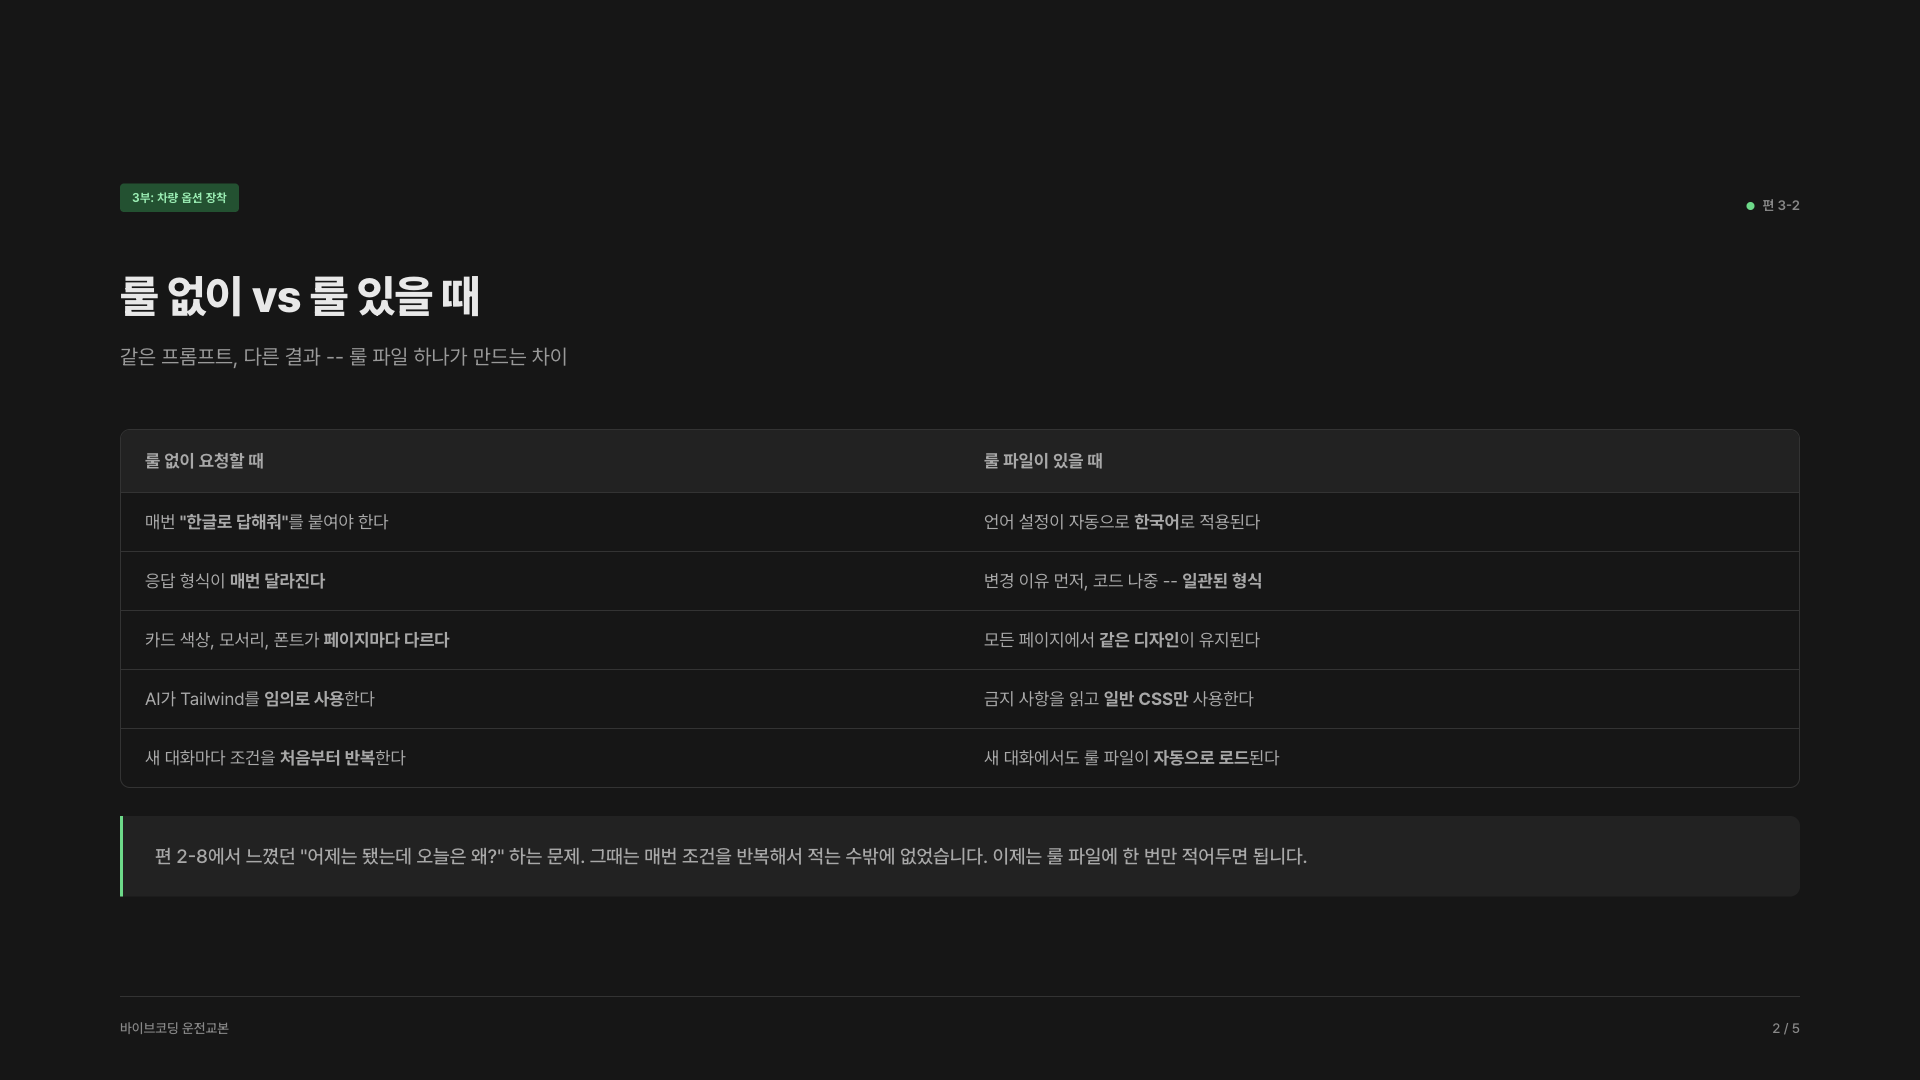Click the bold text 자동으로 로드
Image resolution: width=1920 pixels, height=1080 pixels.
click(x=1200, y=758)
